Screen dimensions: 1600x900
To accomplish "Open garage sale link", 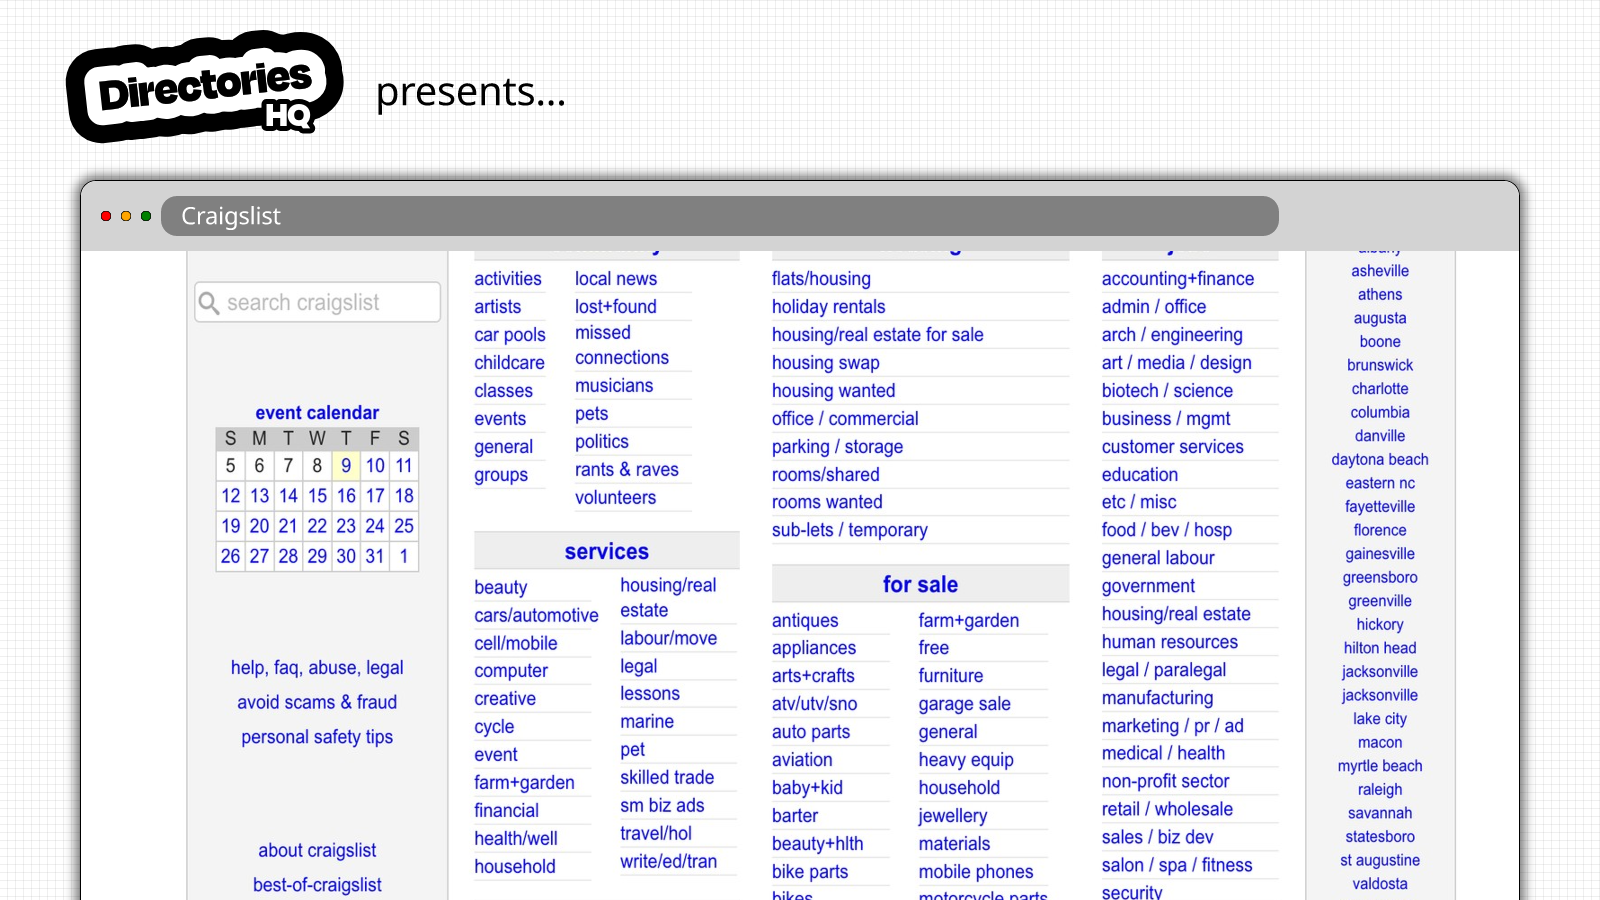I will click(x=965, y=704).
